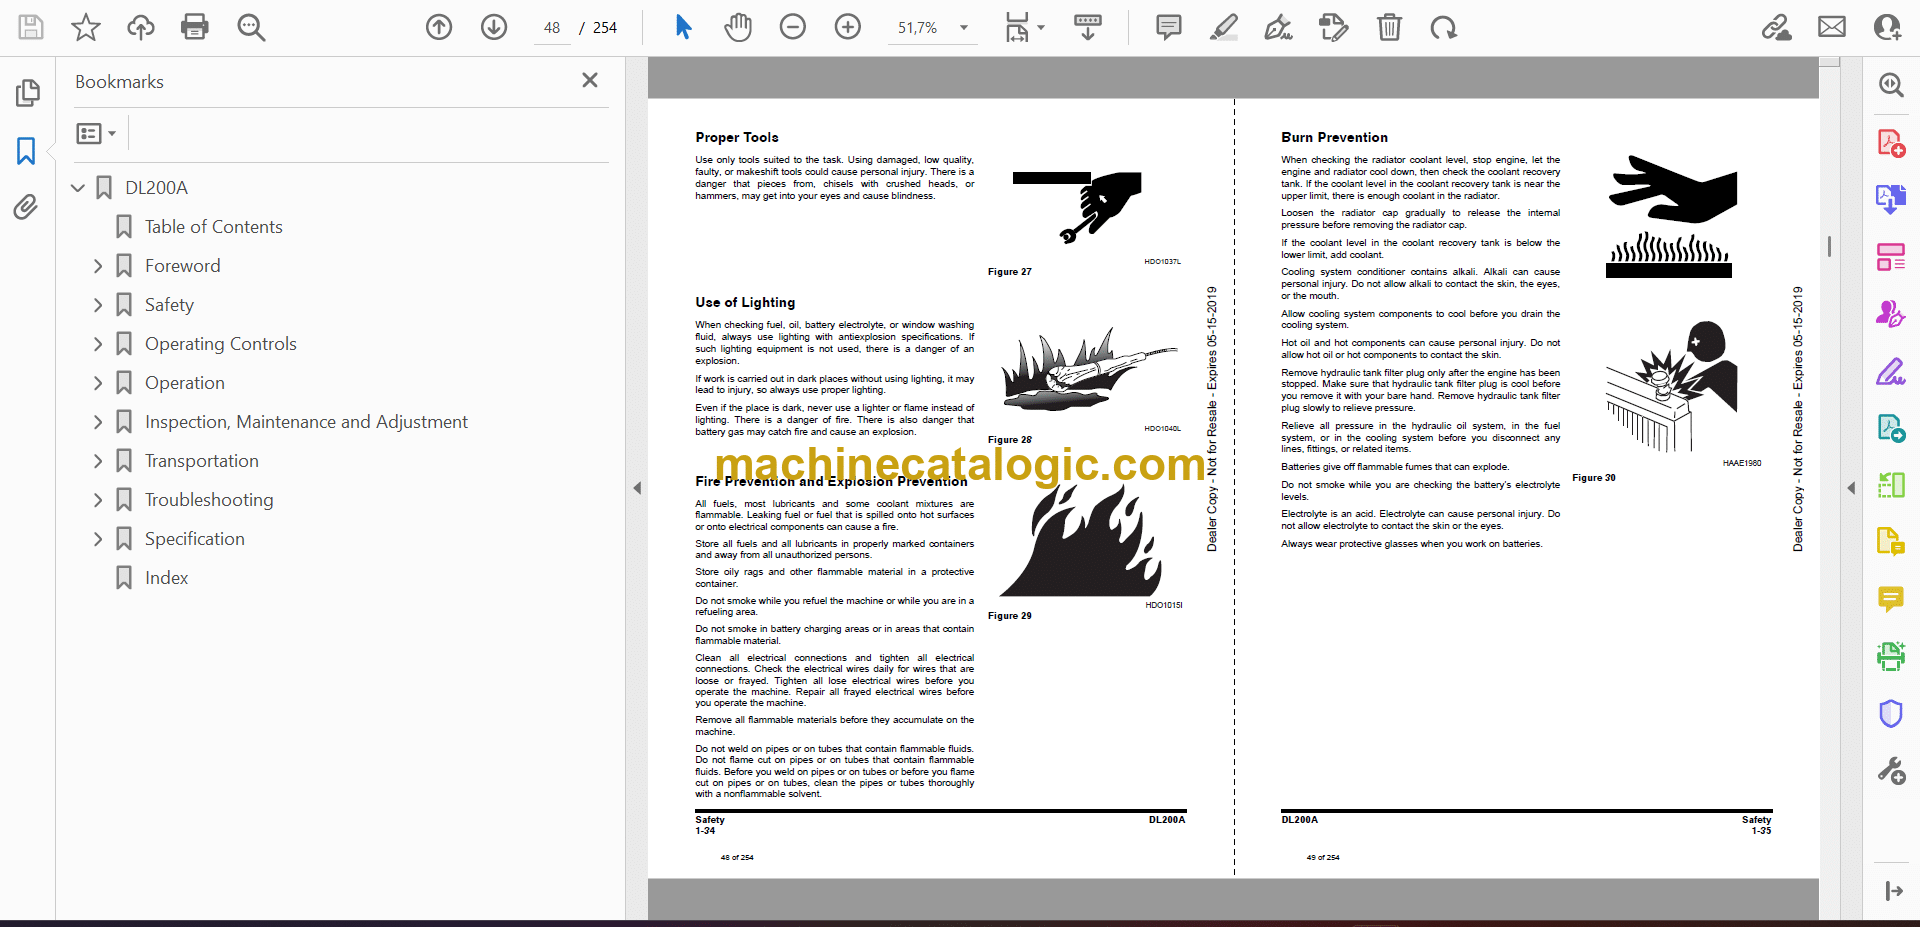Toggle the Page Thumbnails panel

[27, 93]
